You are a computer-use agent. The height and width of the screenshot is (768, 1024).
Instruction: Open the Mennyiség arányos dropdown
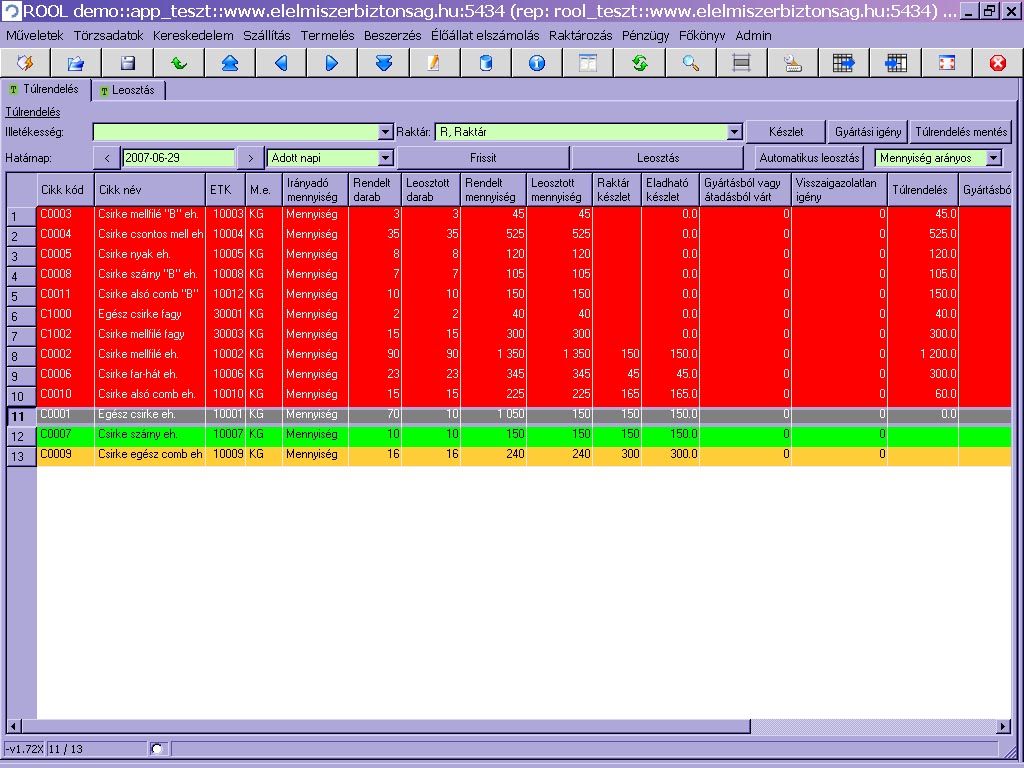992,158
